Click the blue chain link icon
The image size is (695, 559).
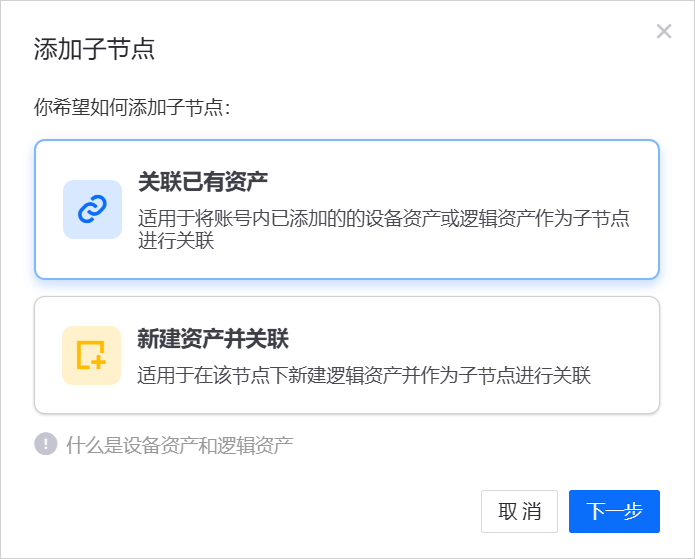pos(92,209)
